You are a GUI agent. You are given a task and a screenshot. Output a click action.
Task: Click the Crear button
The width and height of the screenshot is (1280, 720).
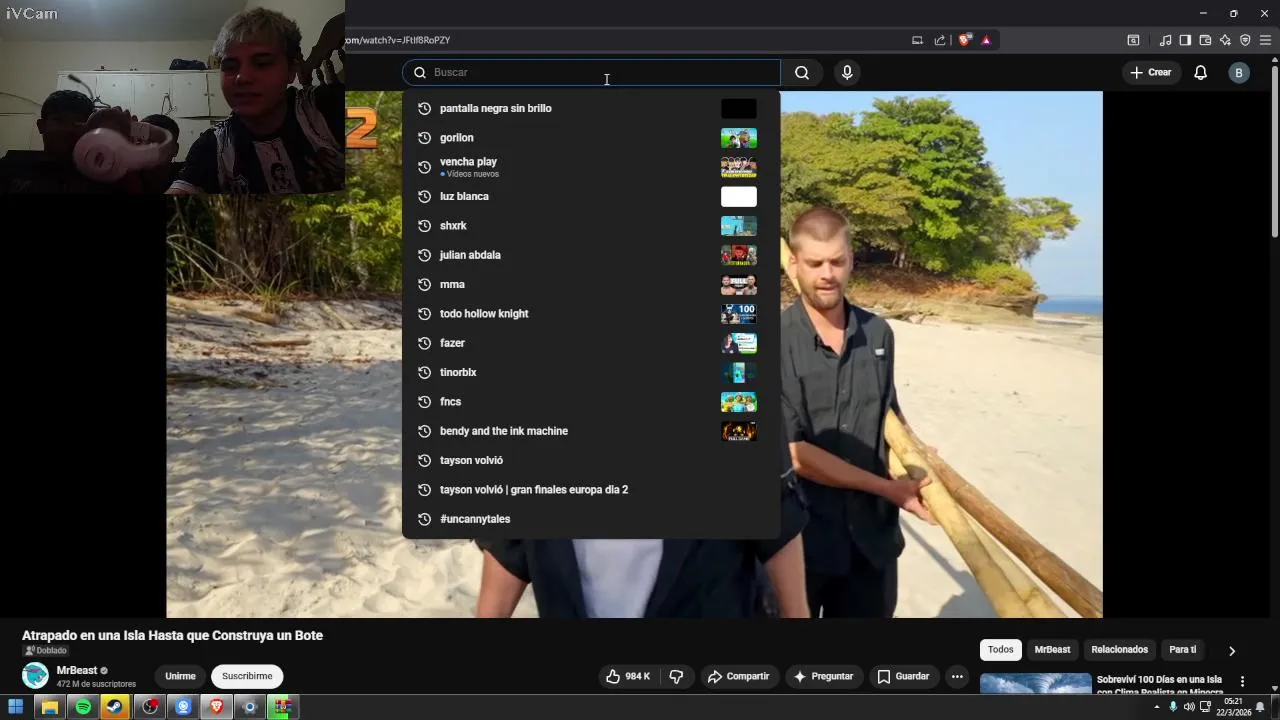pyautogui.click(x=1150, y=72)
